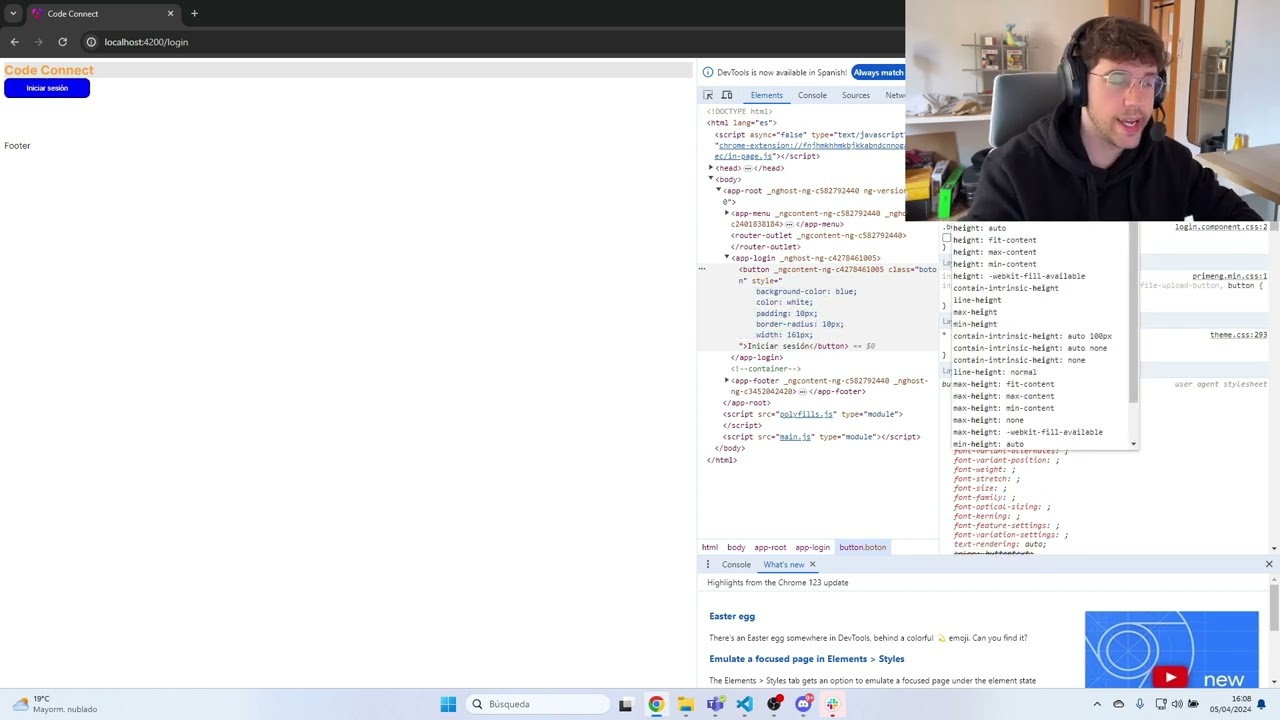Open the Chrome icon in the taskbar

click(656, 704)
